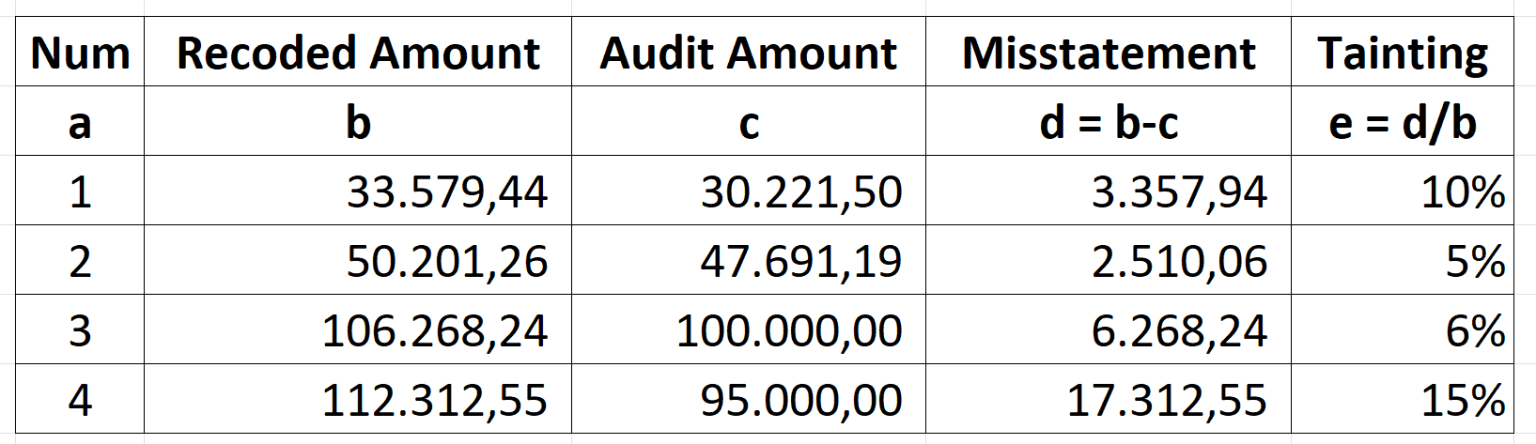
Task: Click the Recoded Amount header cell
Action: [358, 53]
